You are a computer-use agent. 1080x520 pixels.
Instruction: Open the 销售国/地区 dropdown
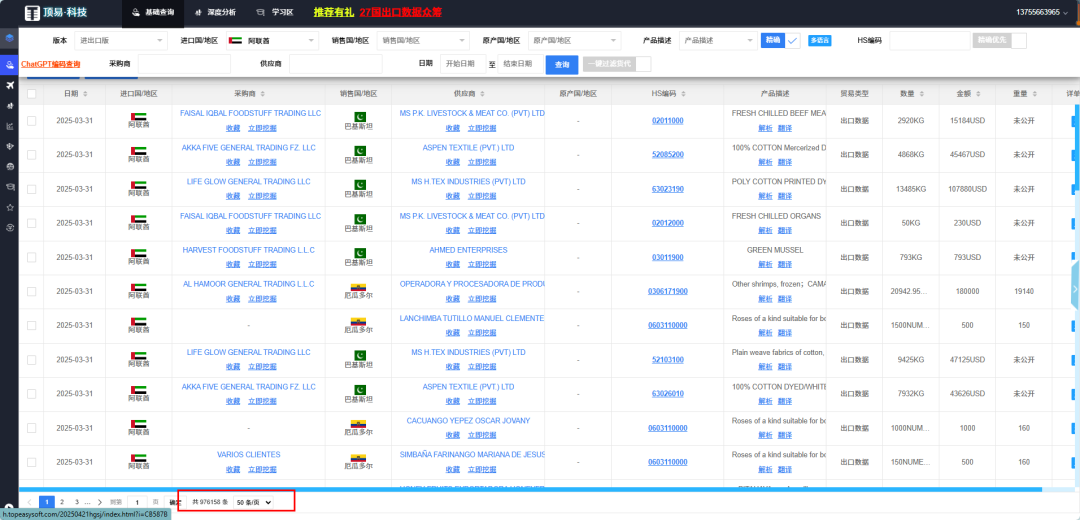coord(423,41)
